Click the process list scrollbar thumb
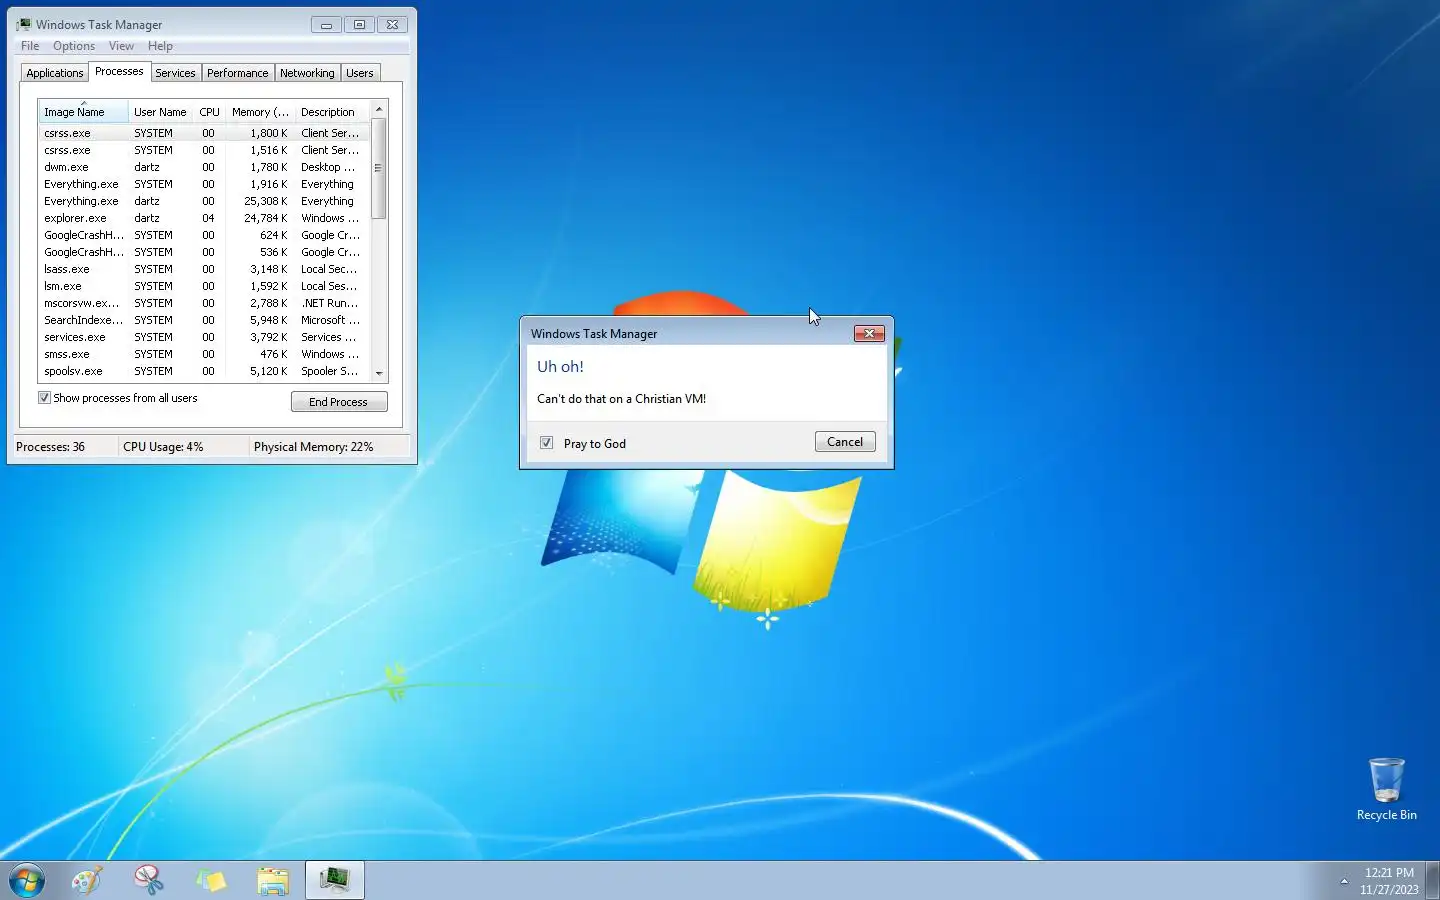Screen dimensions: 1440x900 tap(379, 168)
